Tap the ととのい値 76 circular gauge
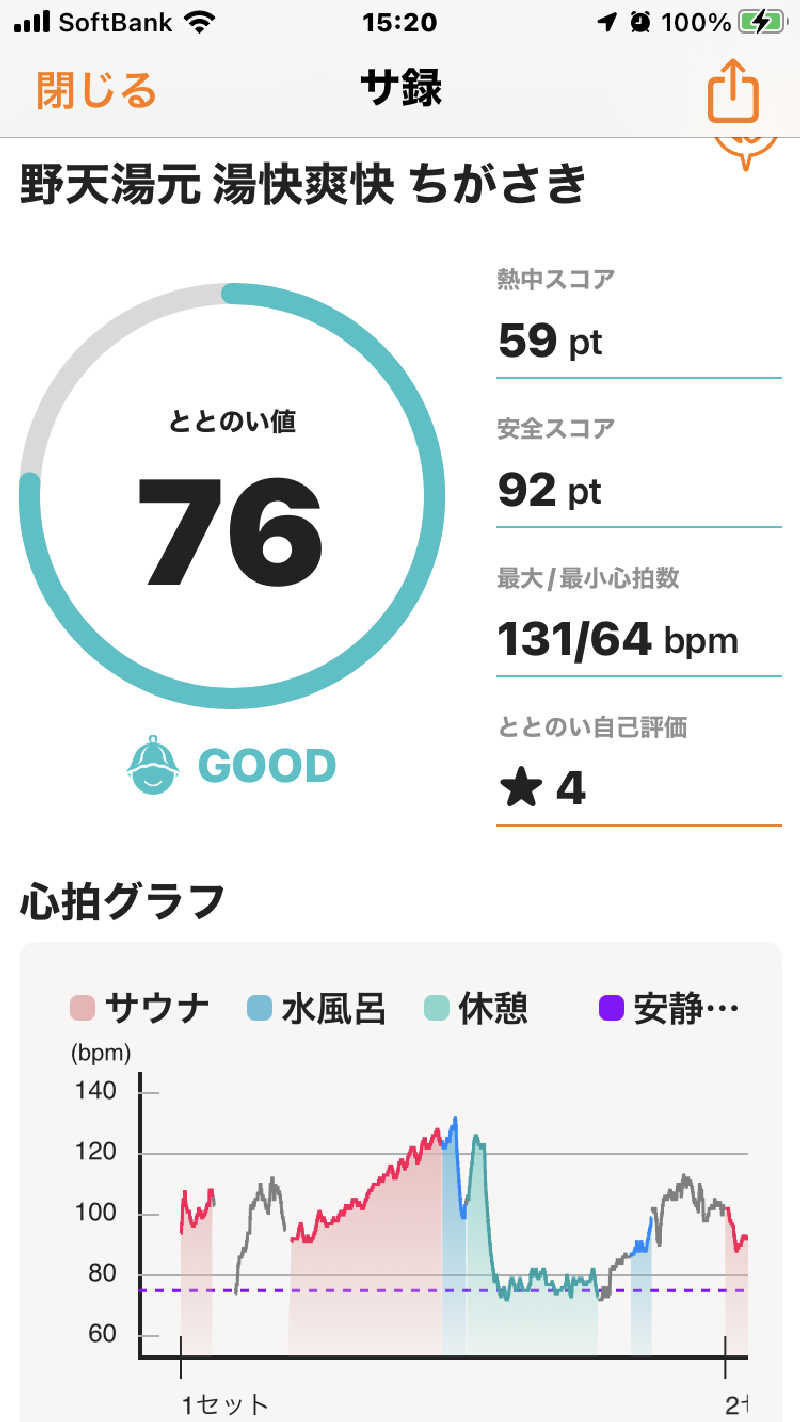Screen dimensions: 800x1422 231,497
